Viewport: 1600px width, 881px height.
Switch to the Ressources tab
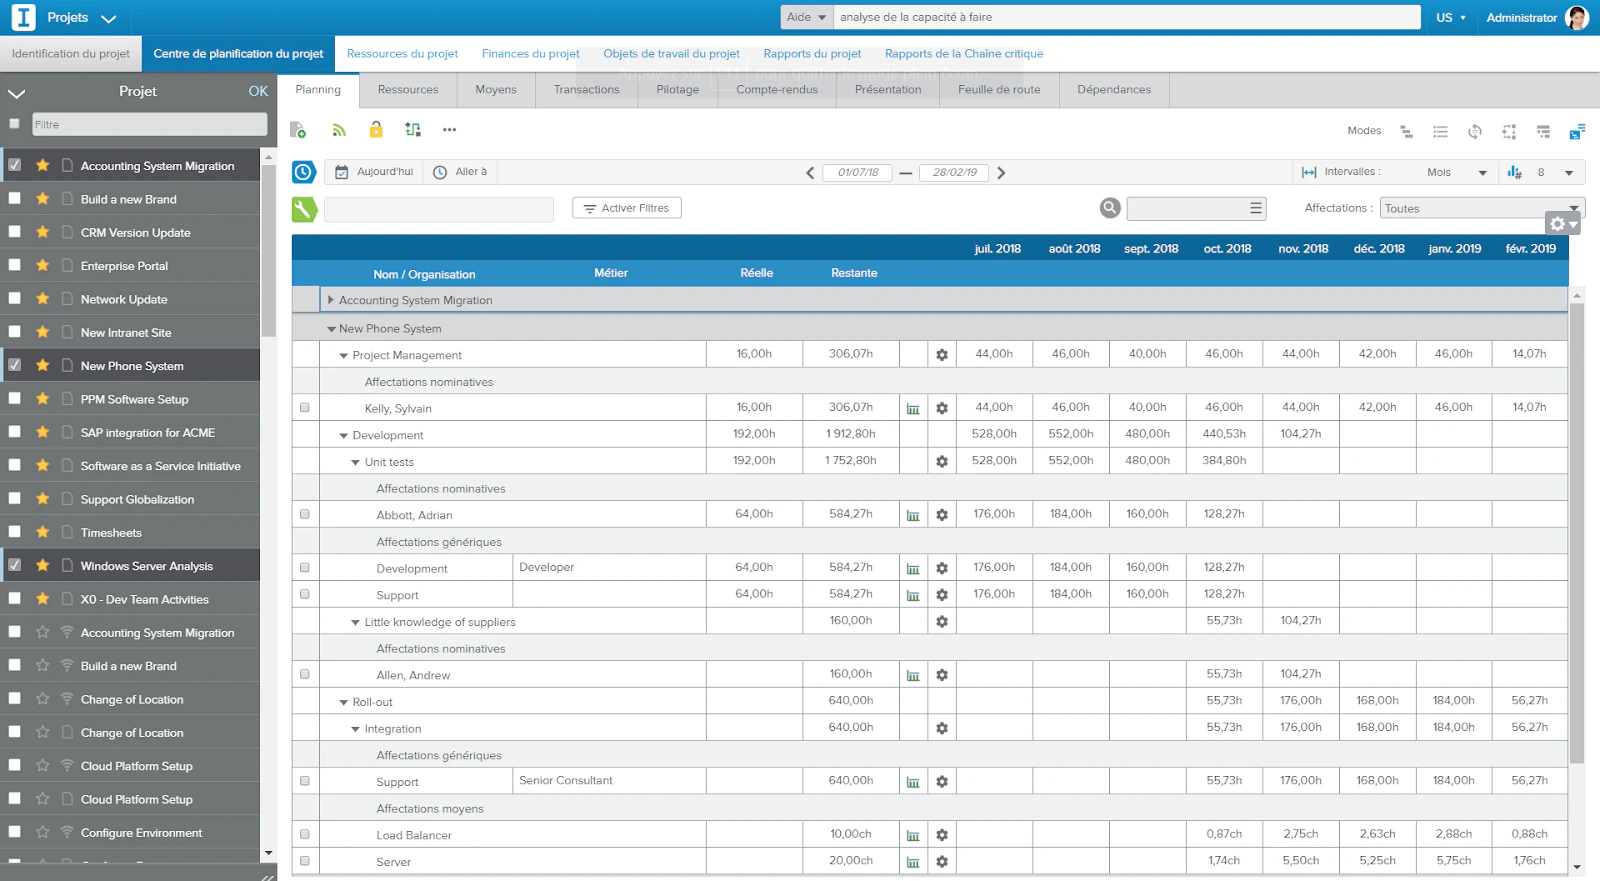[x=408, y=90]
